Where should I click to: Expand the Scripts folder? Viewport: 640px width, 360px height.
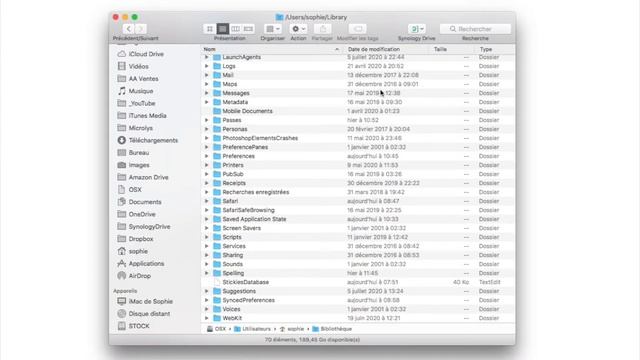(x=207, y=237)
